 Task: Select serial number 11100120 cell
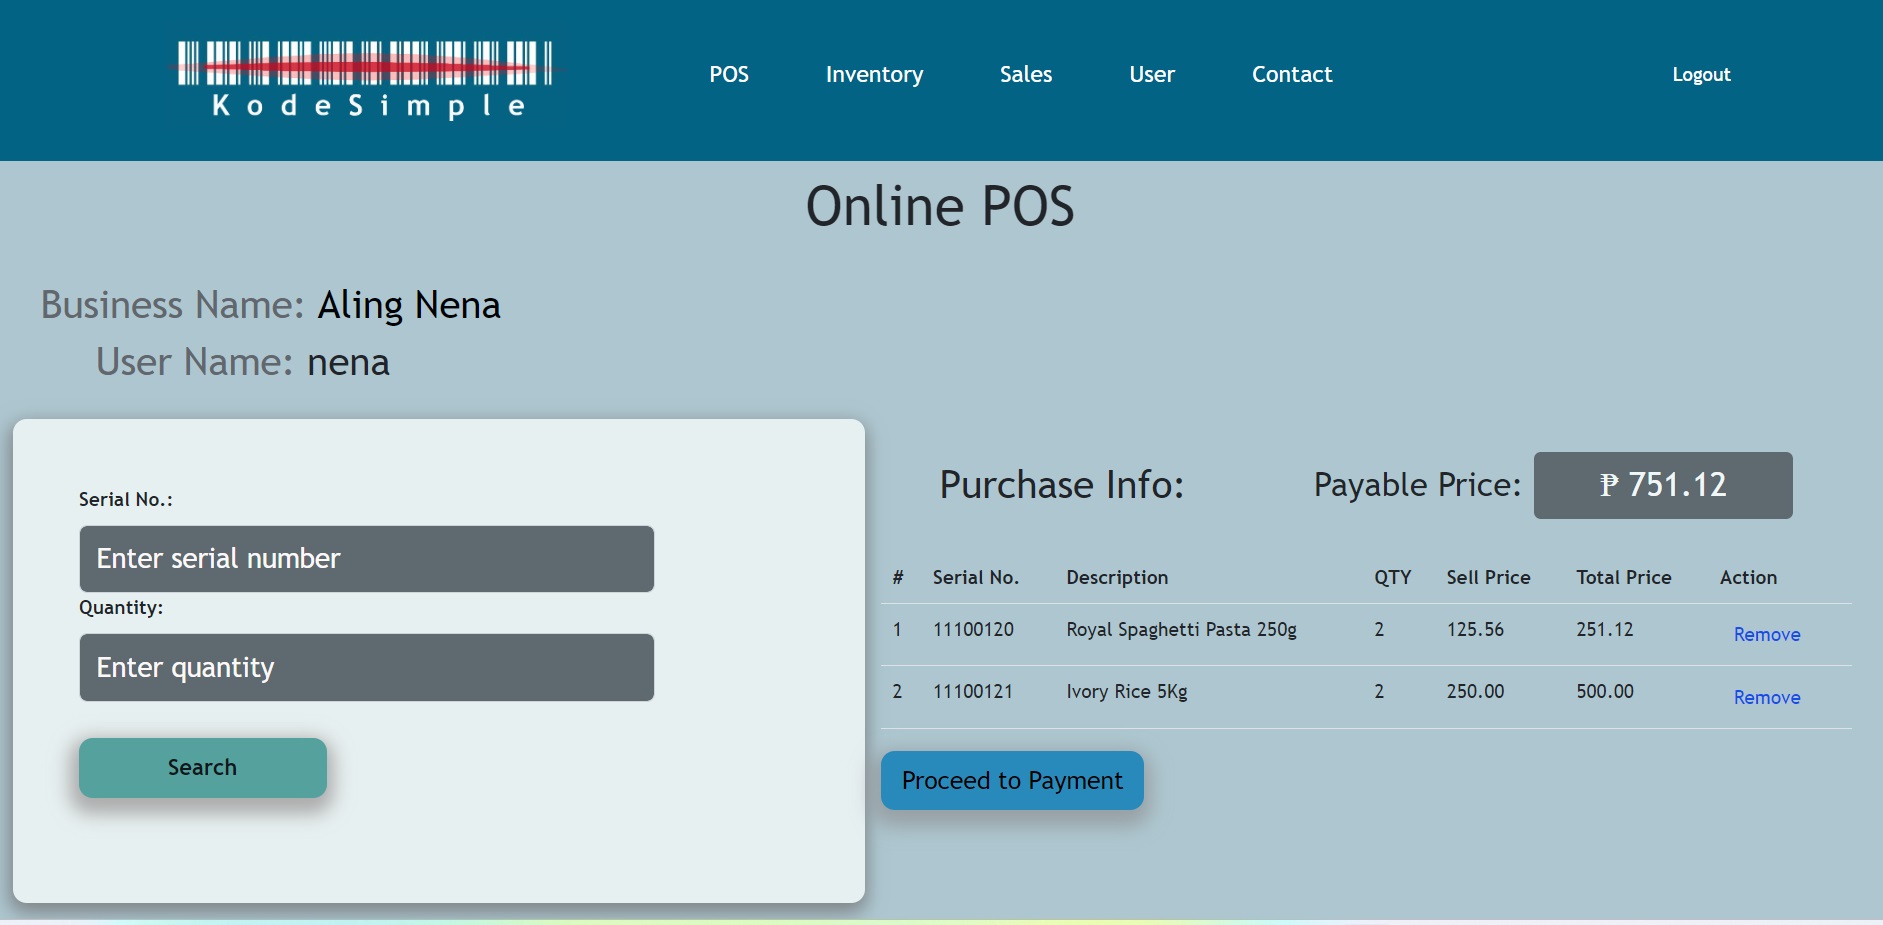pos(973,630)
